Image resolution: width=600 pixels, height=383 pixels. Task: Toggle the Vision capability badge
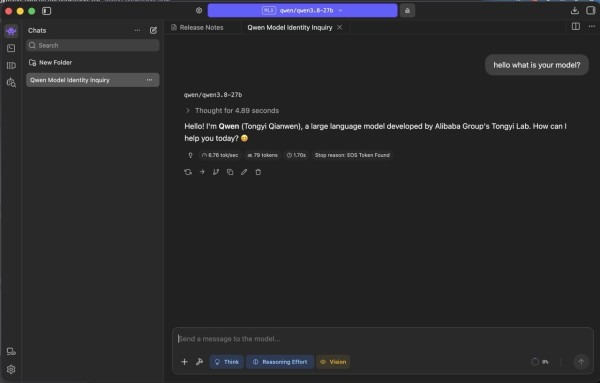[333, 362]
